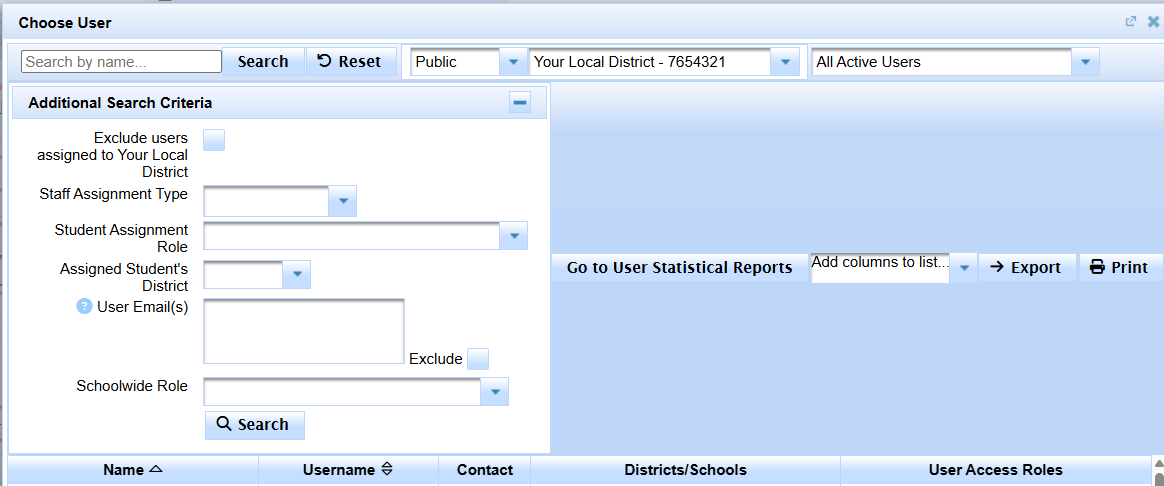1164x486 pixels.
Task: Open the Add columns to list dropdown
Action: [x=964, y=268]
